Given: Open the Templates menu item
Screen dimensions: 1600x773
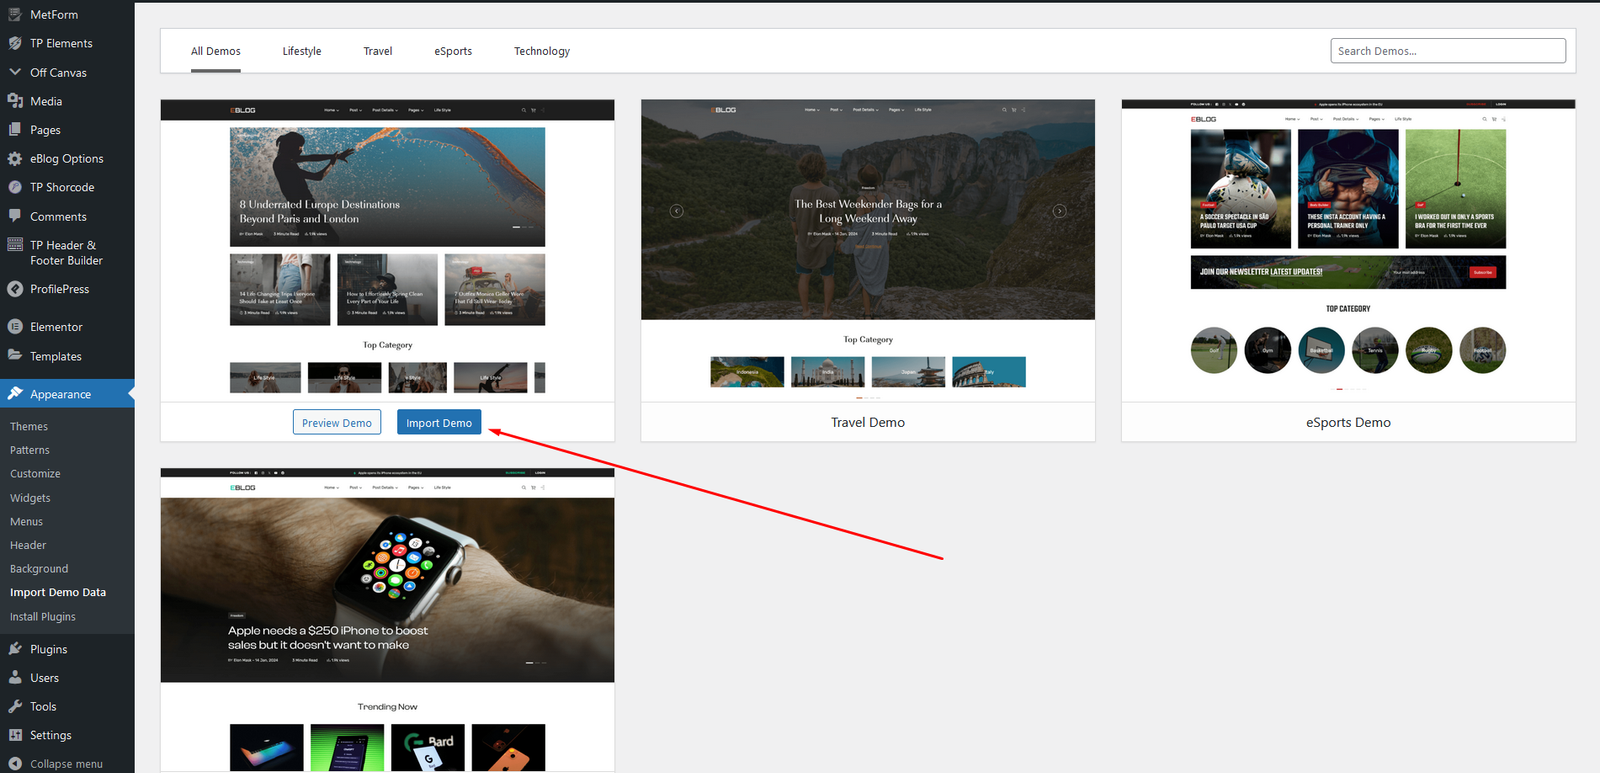Looking at the screenshot, I should point(55,357).
